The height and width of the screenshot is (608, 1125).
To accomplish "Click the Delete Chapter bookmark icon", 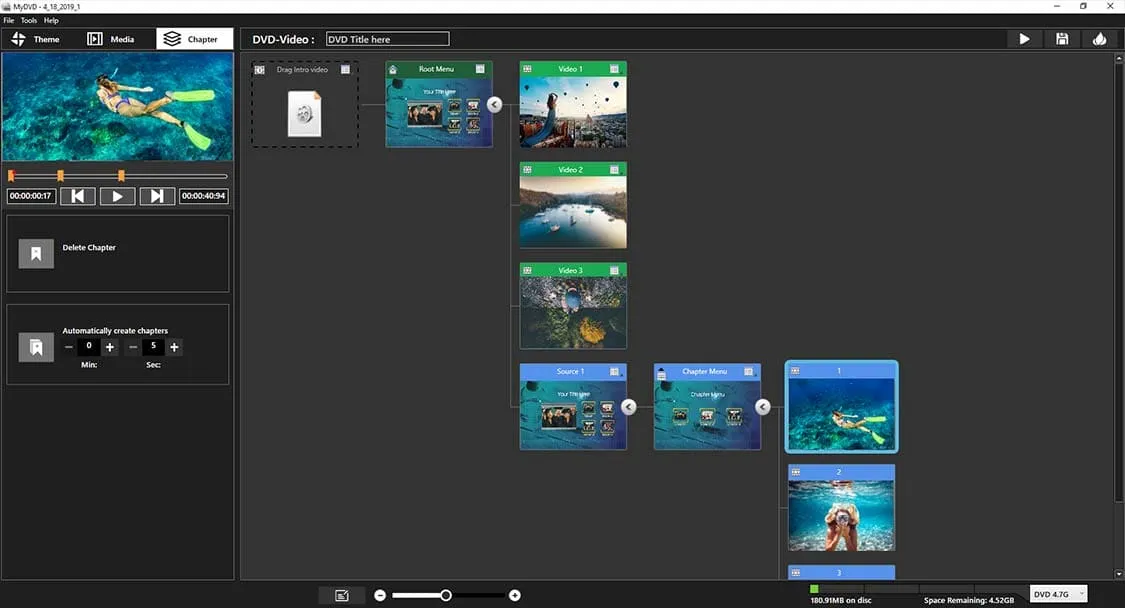I will pyautogui.click(x=36, y=253).
